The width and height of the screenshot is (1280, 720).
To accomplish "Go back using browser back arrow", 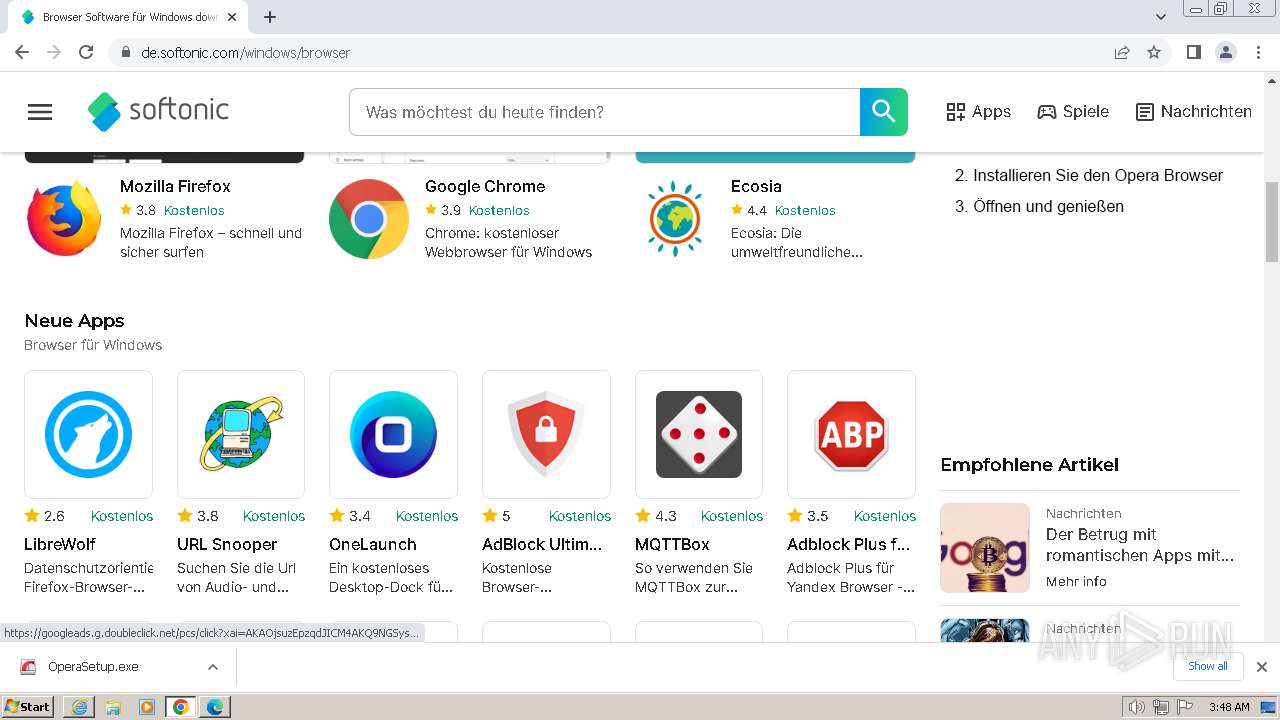I will point(22,52).
